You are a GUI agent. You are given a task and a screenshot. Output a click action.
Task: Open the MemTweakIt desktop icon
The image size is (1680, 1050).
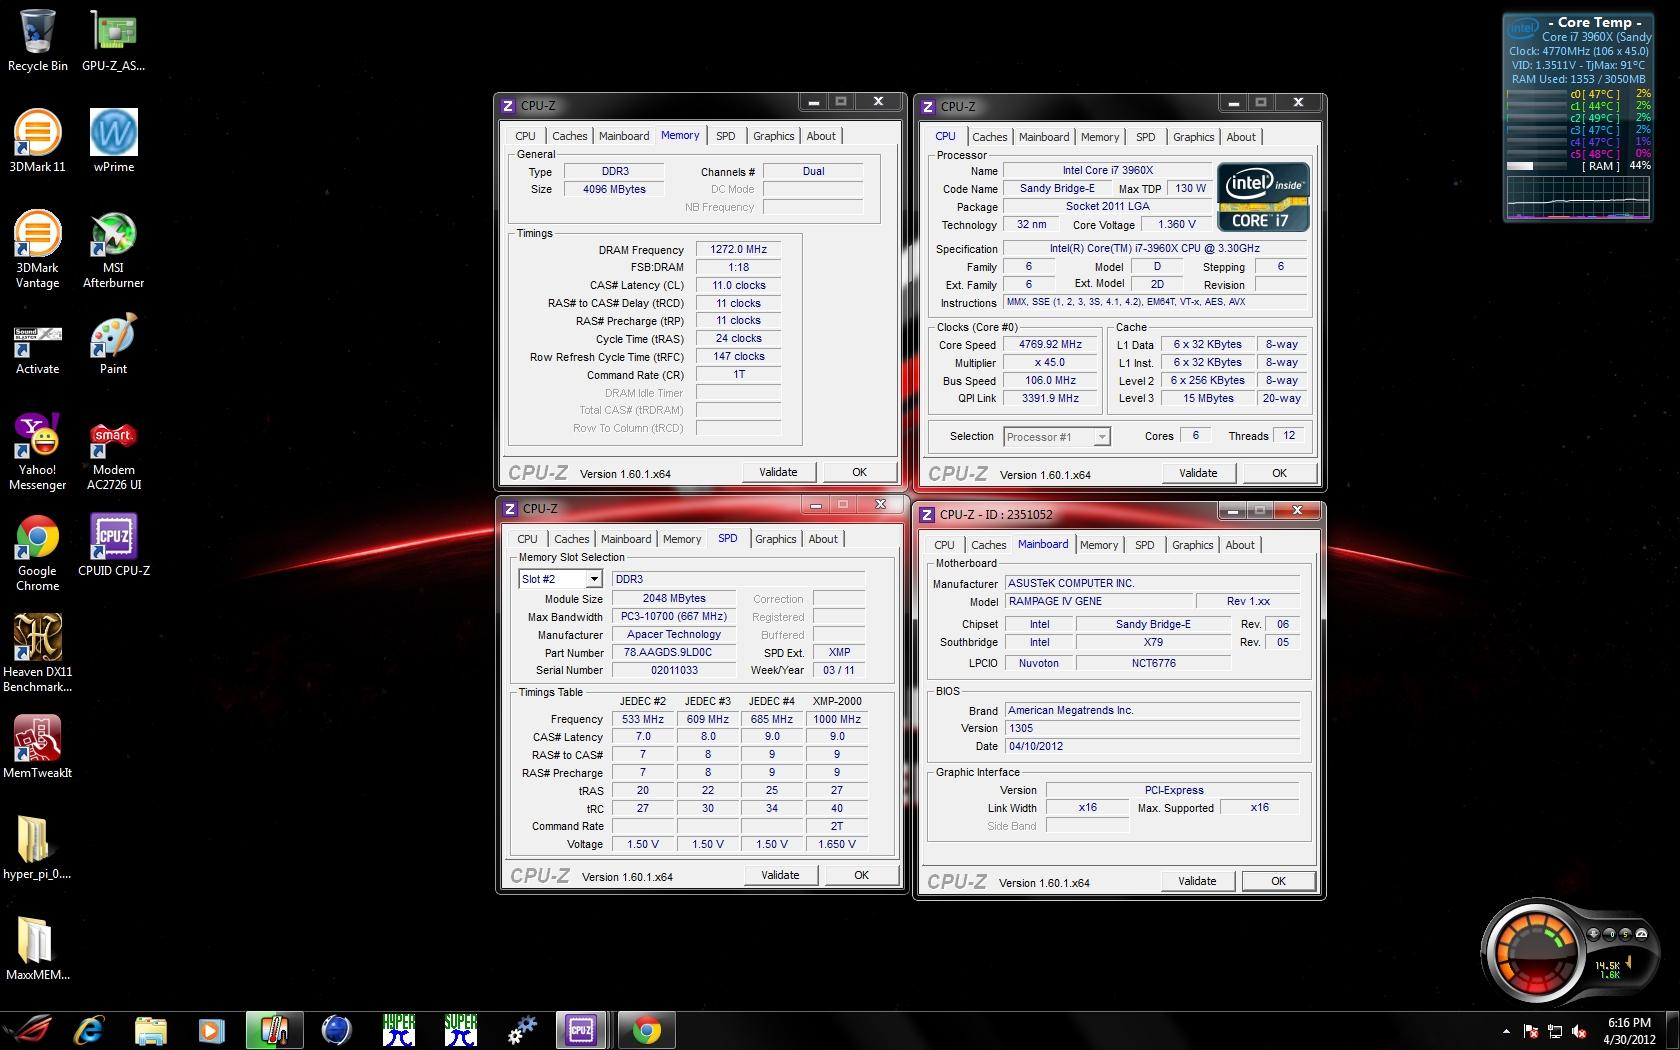point(38,746)
